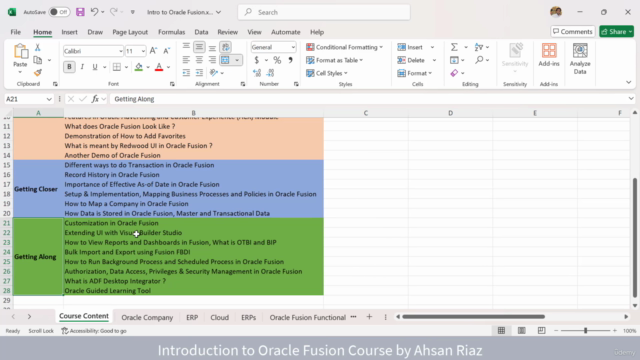The width and height of the screenshot is (640, 360).
Task: Click the vertical scrollbar thumb
Action: pos(635,237)
